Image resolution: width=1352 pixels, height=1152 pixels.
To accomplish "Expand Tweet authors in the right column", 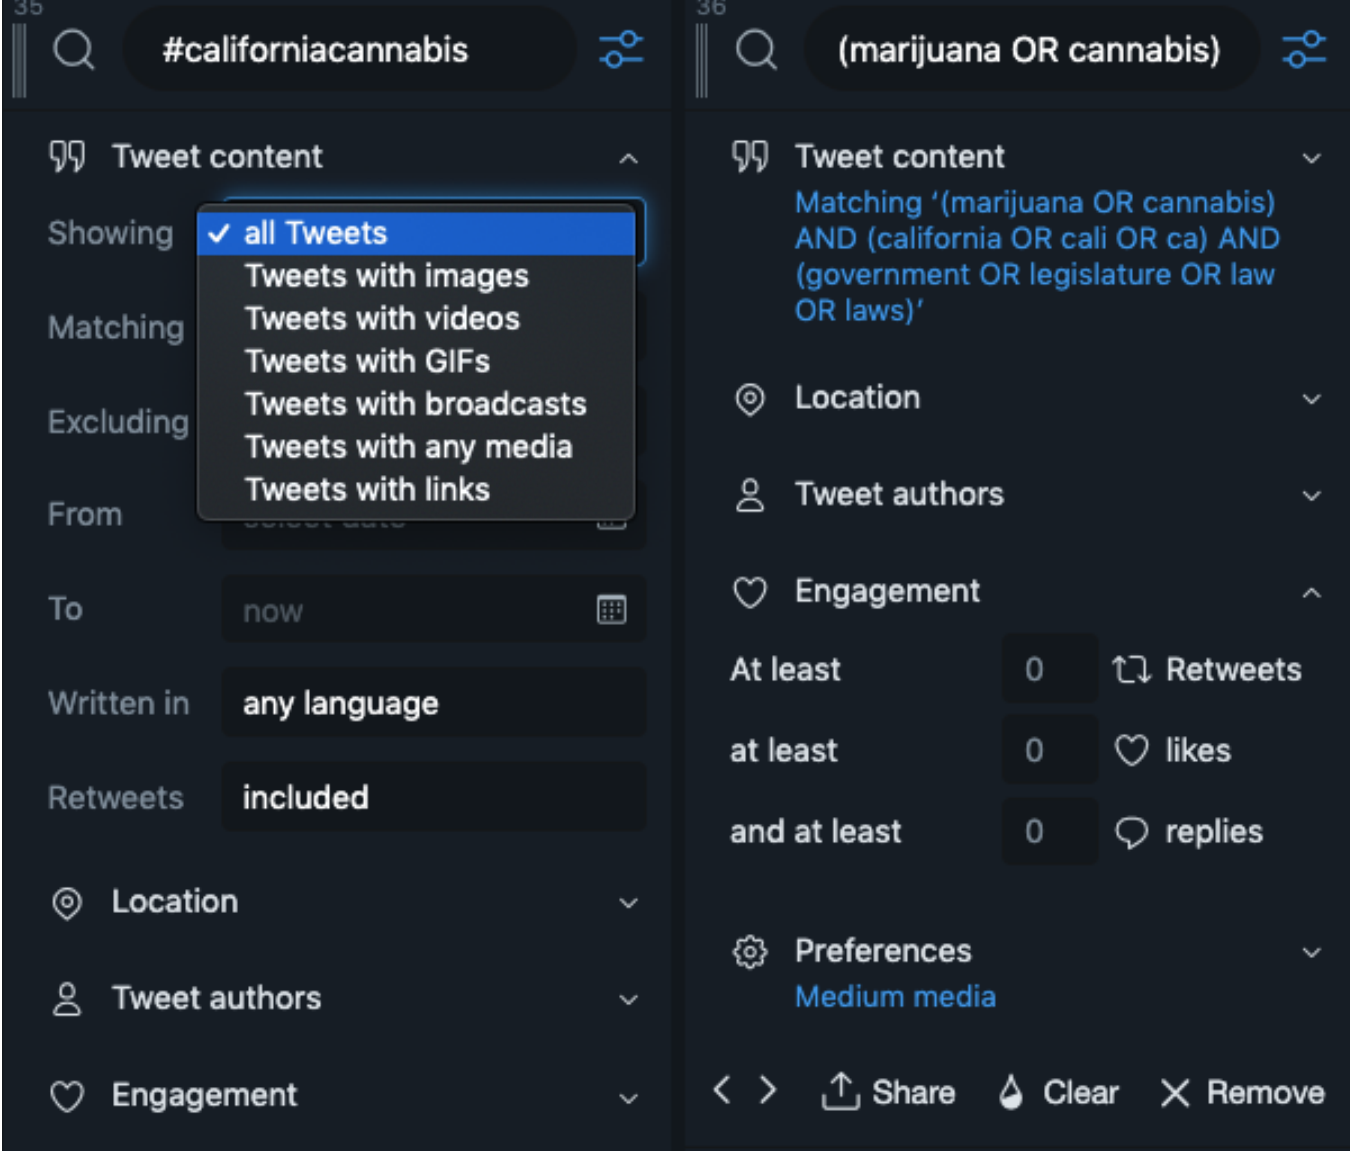I will point(1311,495).
